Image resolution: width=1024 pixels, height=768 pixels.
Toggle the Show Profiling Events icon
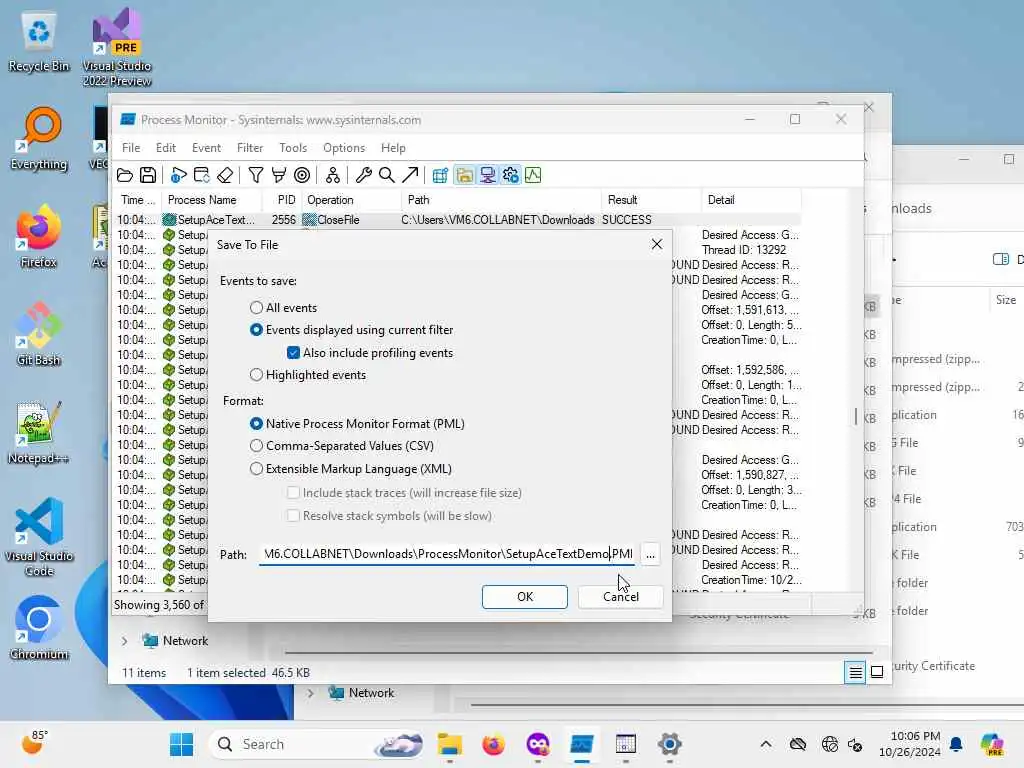click(x=534, y=175)
